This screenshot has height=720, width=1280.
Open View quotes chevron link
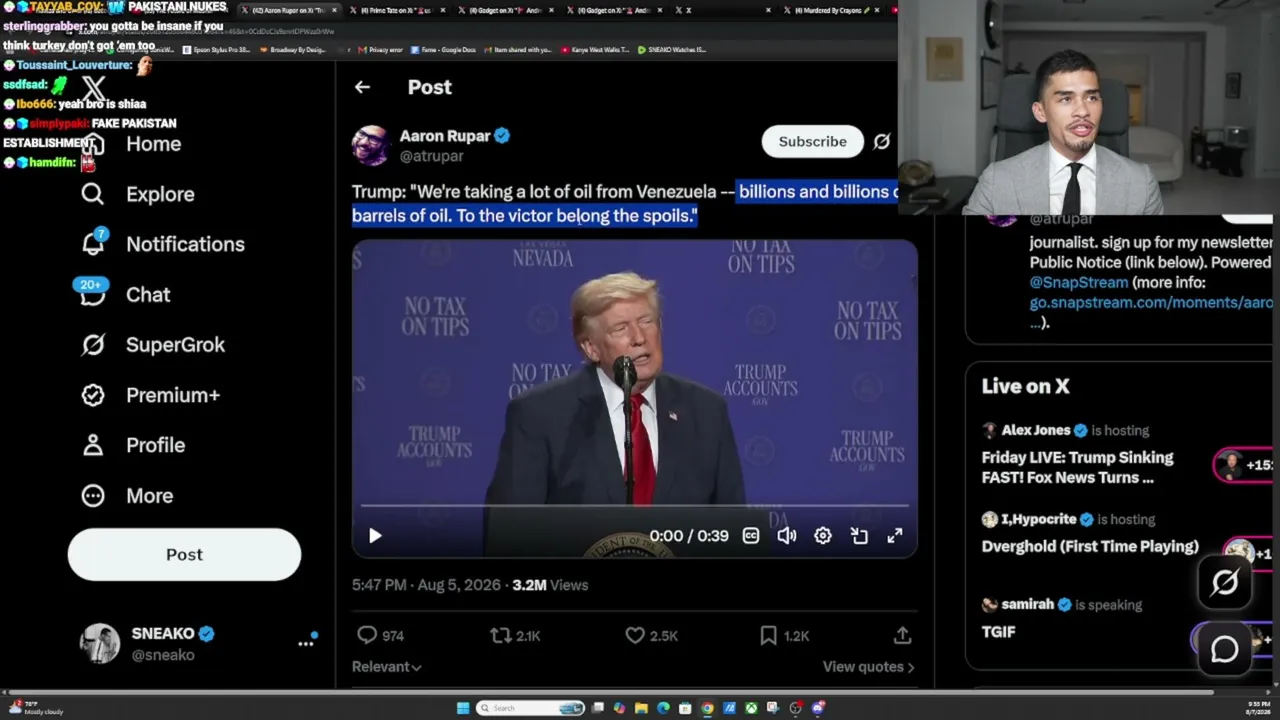click(x=868, y=667)
